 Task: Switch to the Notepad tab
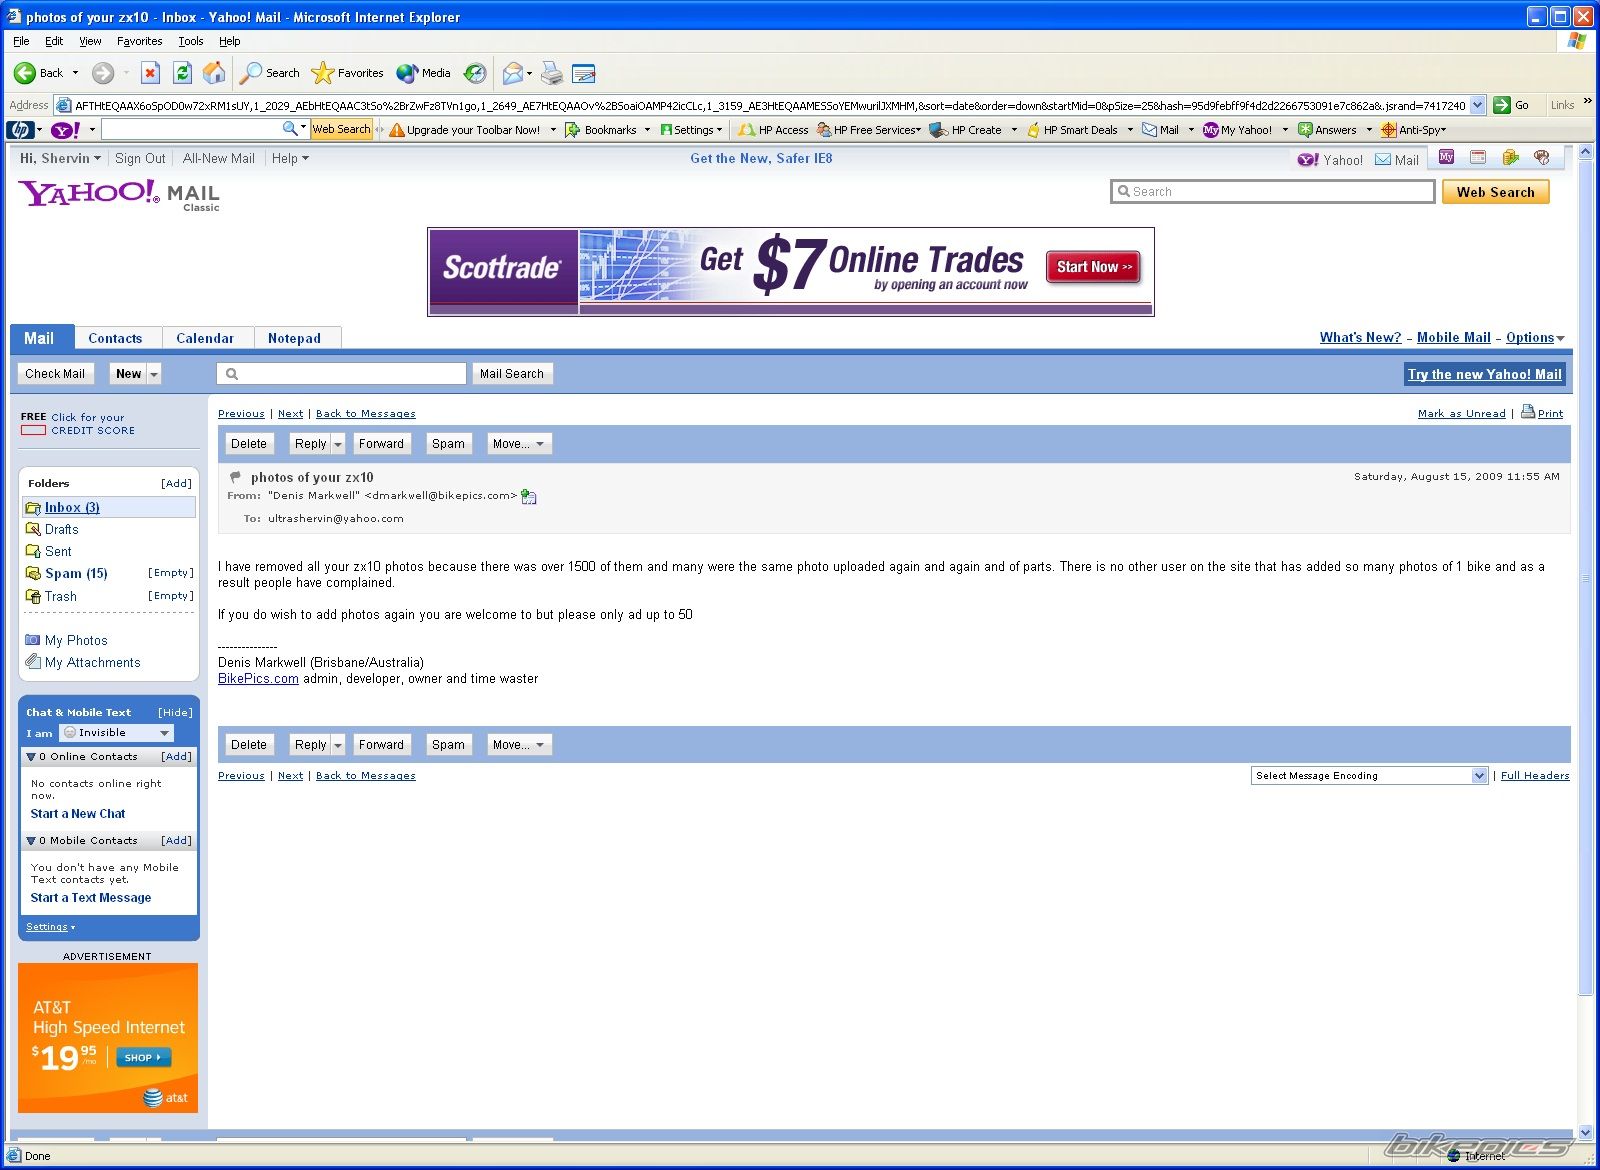pos(294,338)
